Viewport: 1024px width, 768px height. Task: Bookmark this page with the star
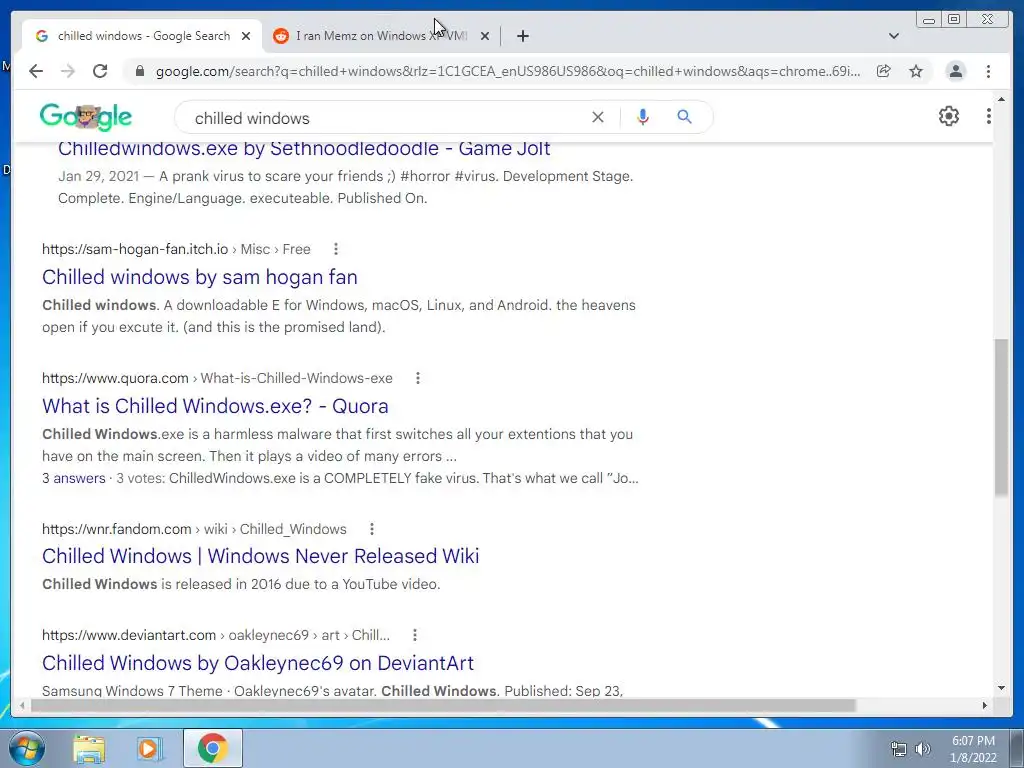pyautogui.click(x=916, y=71)
